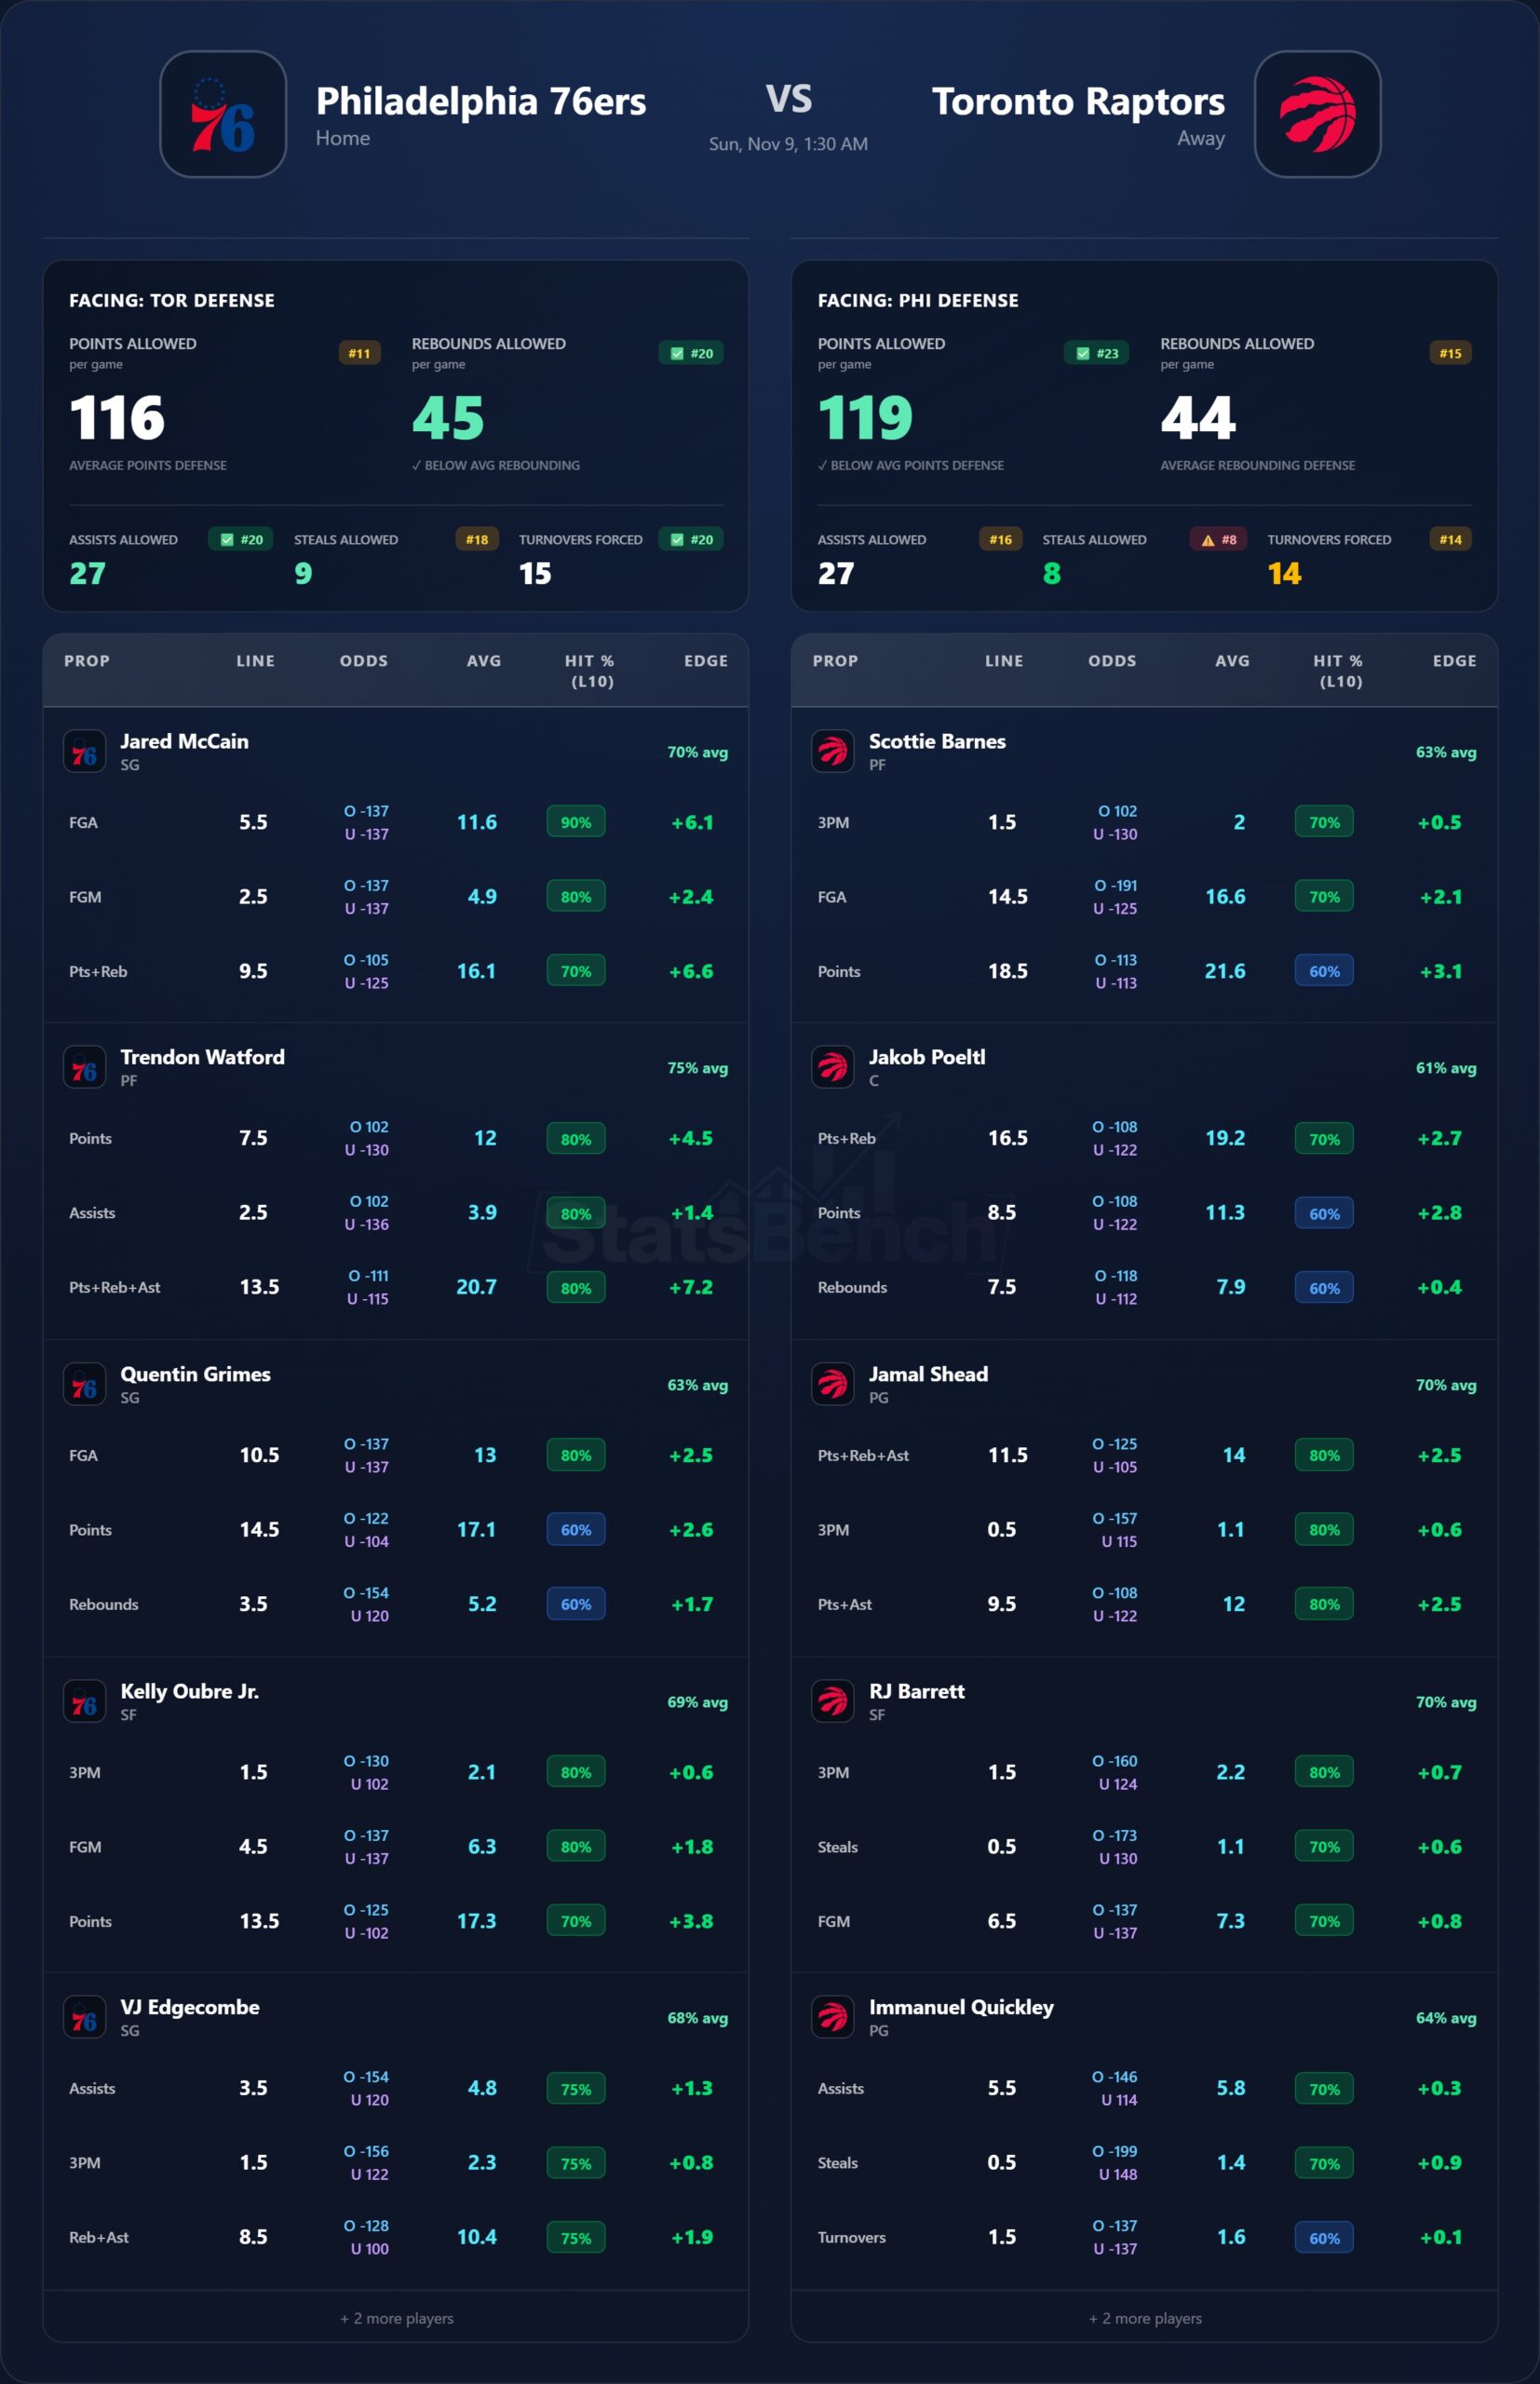
Task: Click ODDS column header in 76ers table
Action: [x=363, y=661]
